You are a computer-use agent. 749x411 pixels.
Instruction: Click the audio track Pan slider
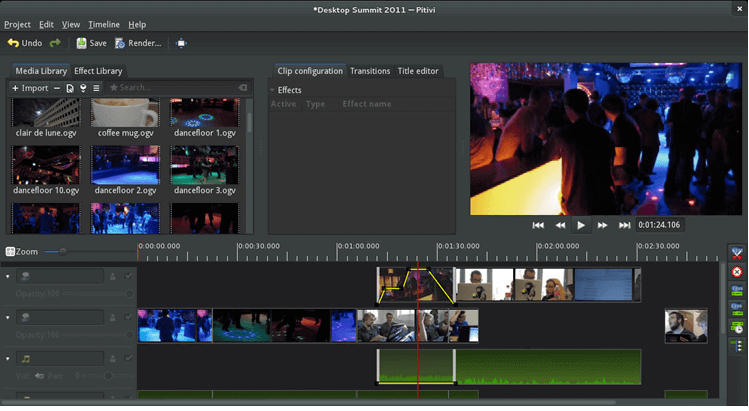tap(109, 376)
